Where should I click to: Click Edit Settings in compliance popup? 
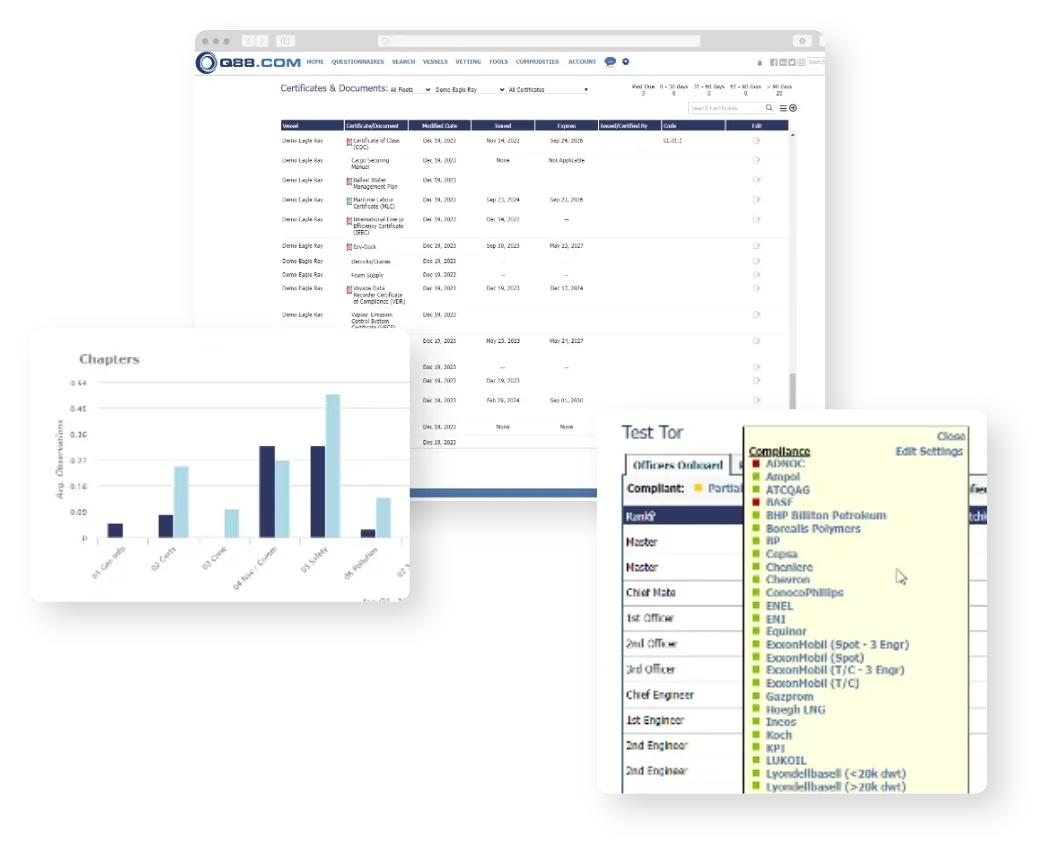[928, 452]
